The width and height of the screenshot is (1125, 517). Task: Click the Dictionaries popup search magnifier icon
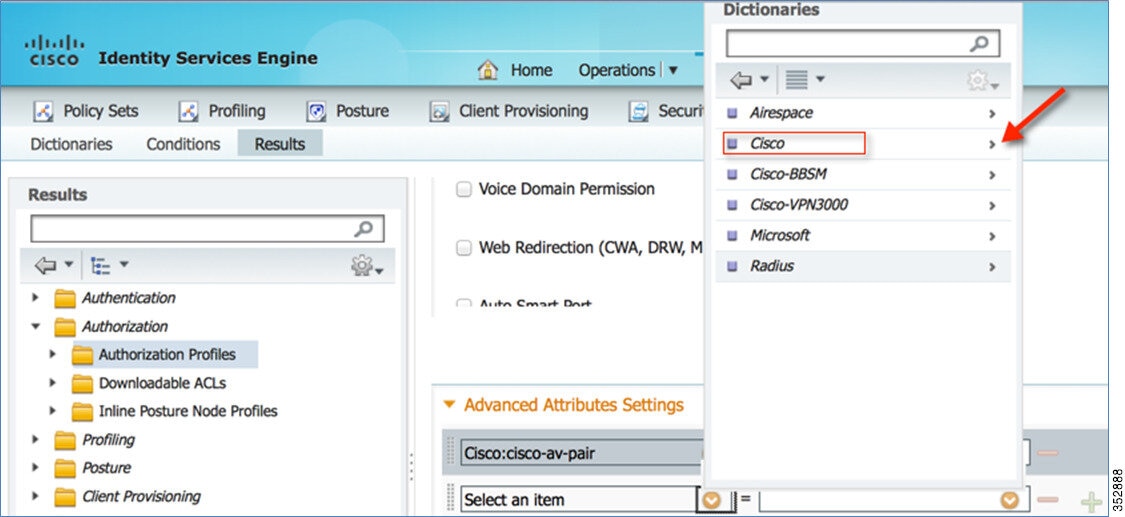pyautogui.click(x=979, y=44)
